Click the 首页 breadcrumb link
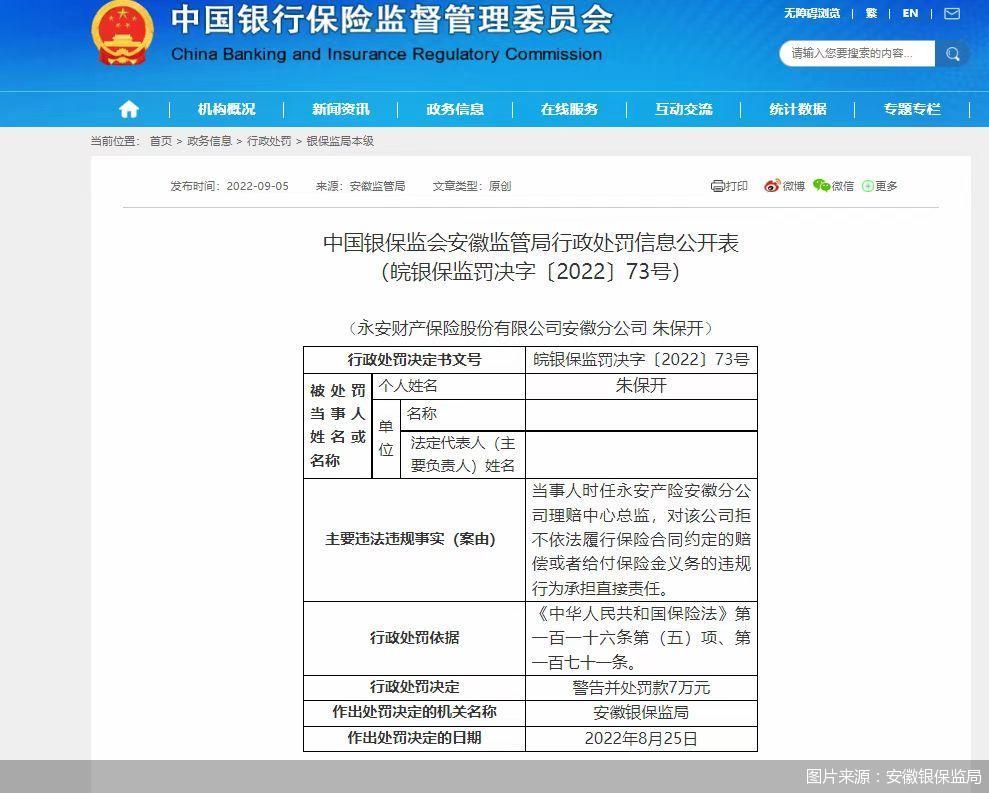This screenshot has height=793, width=989. pos(160,141)
